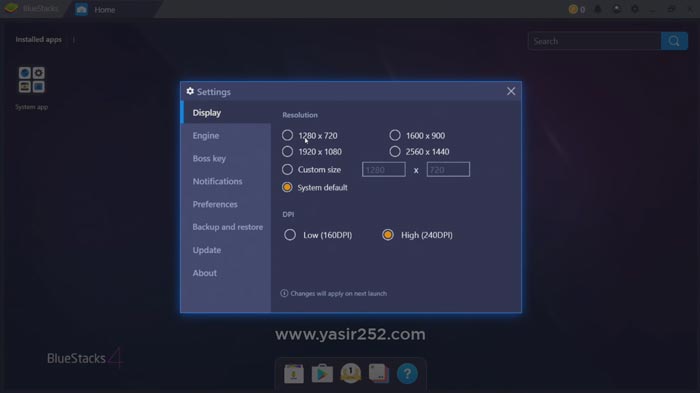This screenshot has width=700, height=393.
Task: Open the settings gear in title bar
Action: tap(634, 9)
